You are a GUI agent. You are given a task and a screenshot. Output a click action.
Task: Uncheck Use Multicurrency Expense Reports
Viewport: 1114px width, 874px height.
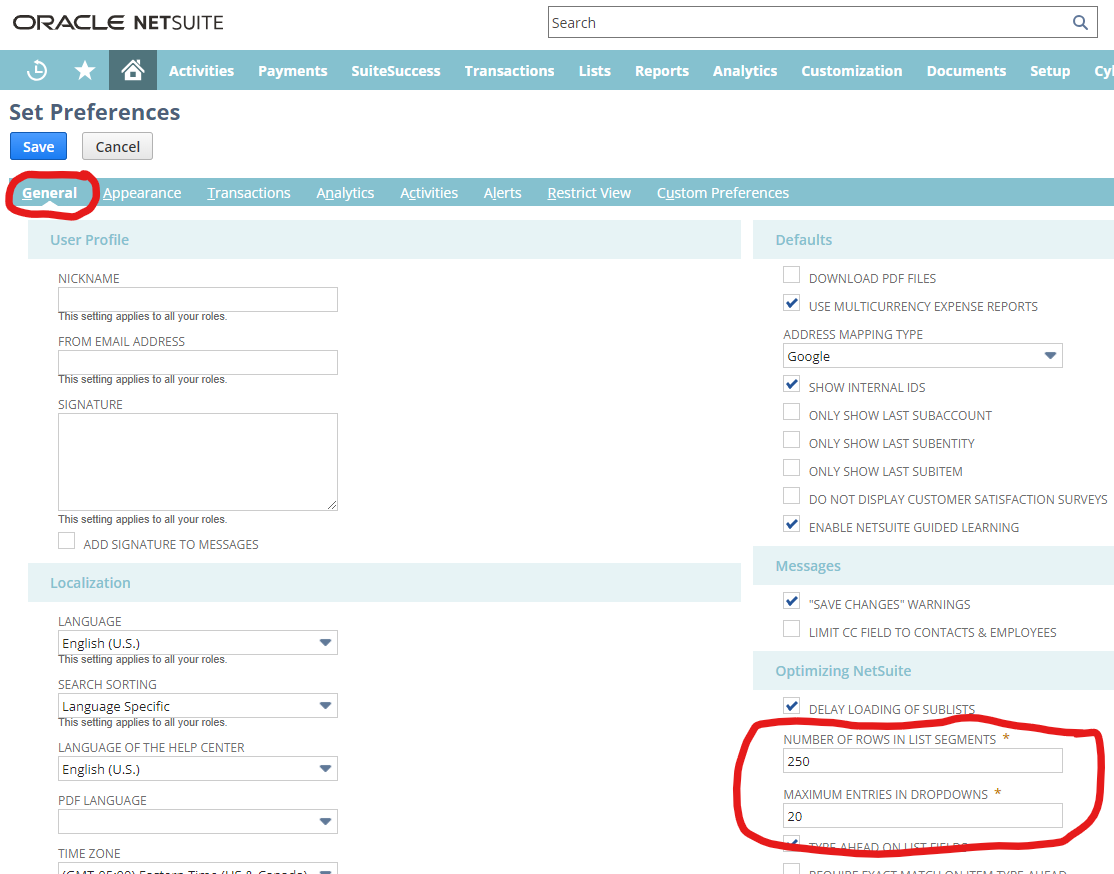point(791,303)
